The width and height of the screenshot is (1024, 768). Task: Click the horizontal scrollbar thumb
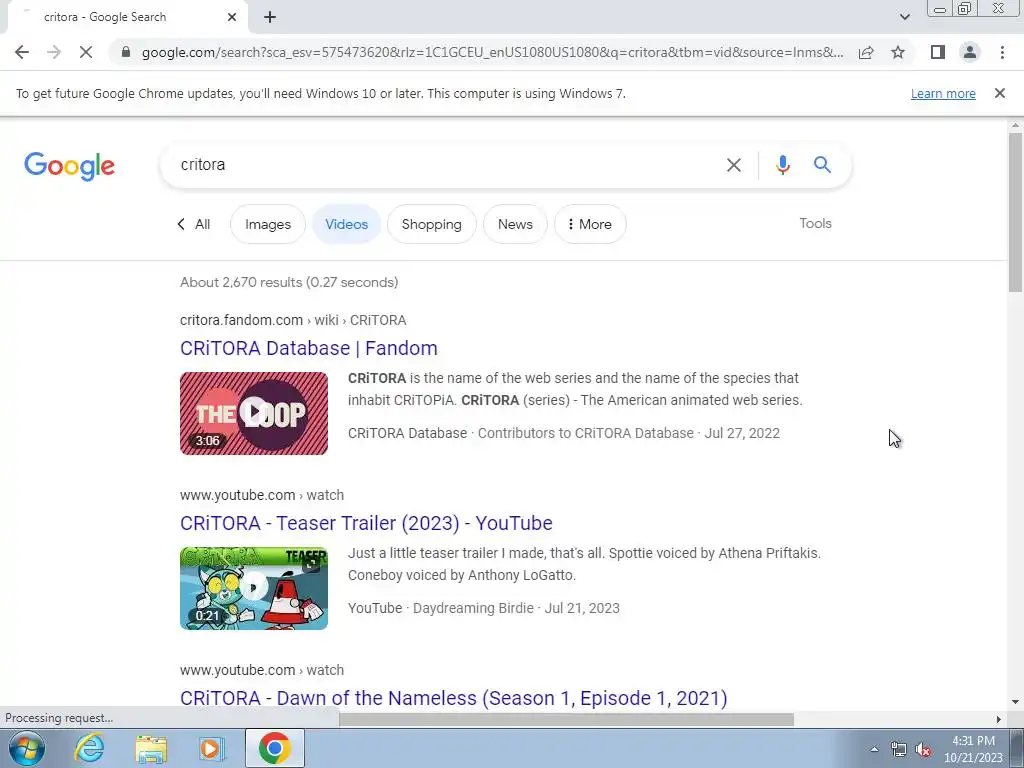point(566,719)
